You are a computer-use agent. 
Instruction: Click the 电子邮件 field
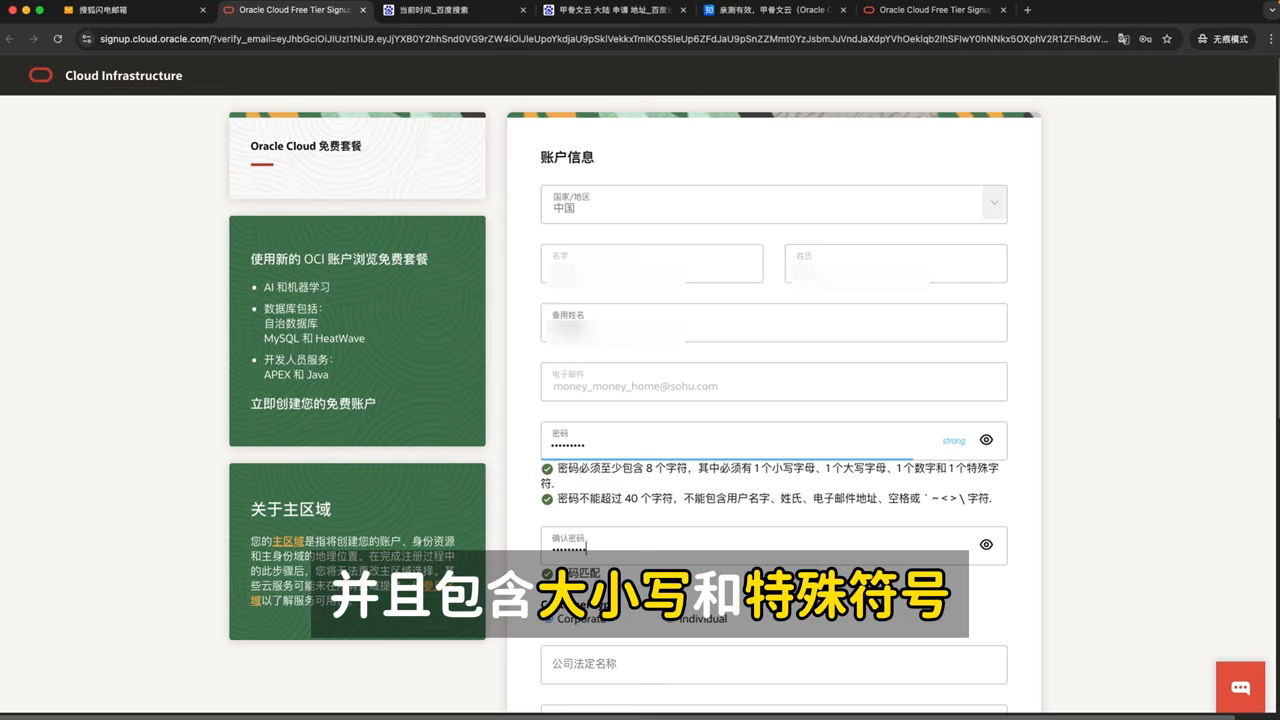pos(774,382)
